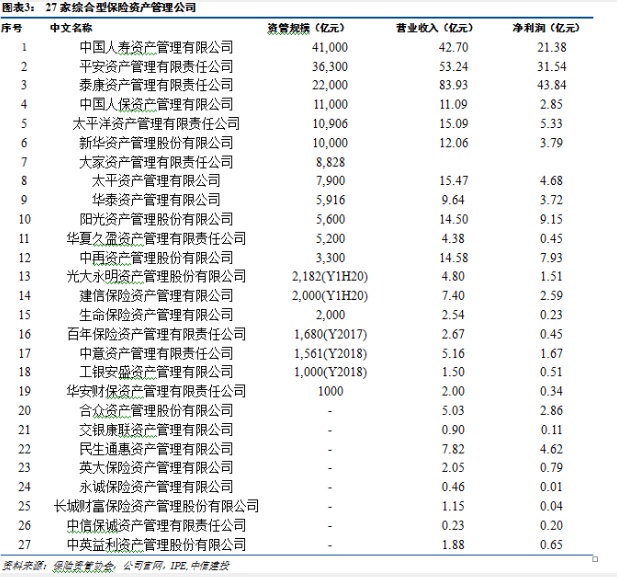
Task: Select the asset scale value '1,561(Y2018)'
Action: pyautogui.click(x=331, y=353)
